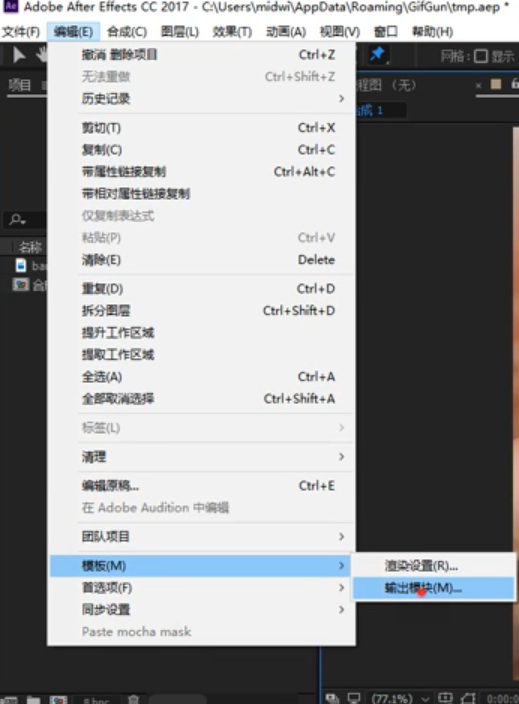Screen dimensions: 519x704
Task: Click the always preview icon in viewer footer
Action: tap(332, 698)
